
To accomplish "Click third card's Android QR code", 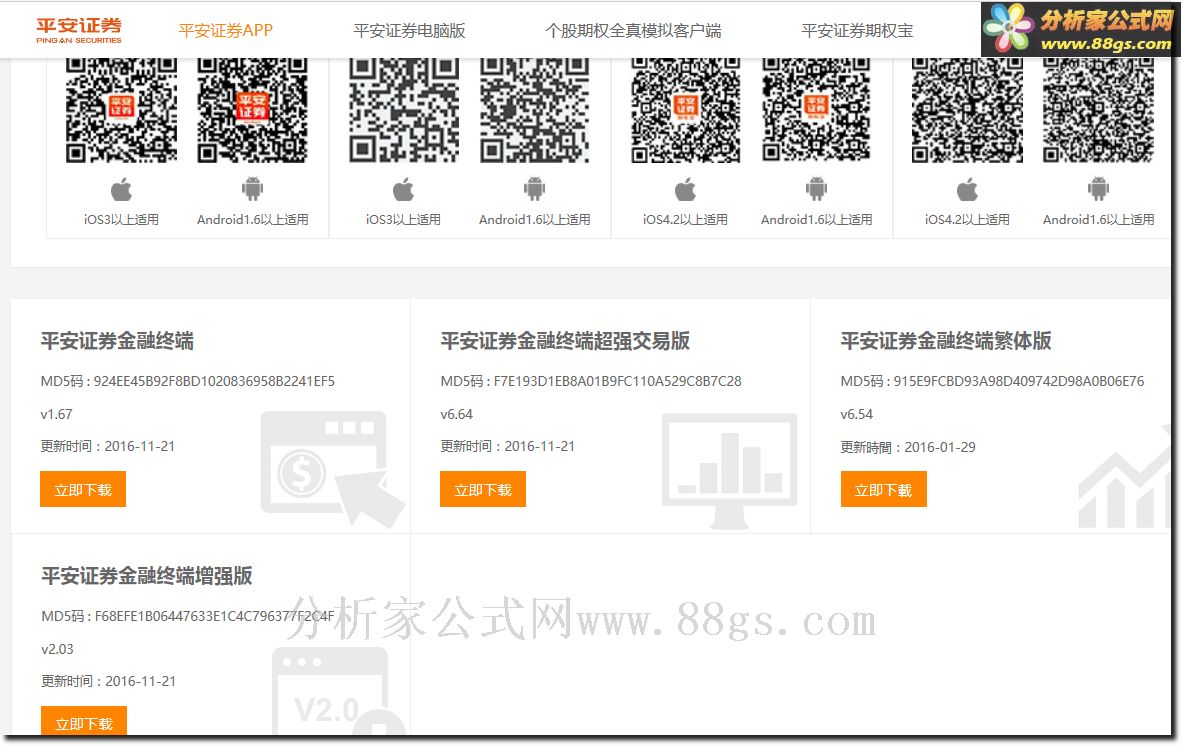I will (x=816, y=110).
